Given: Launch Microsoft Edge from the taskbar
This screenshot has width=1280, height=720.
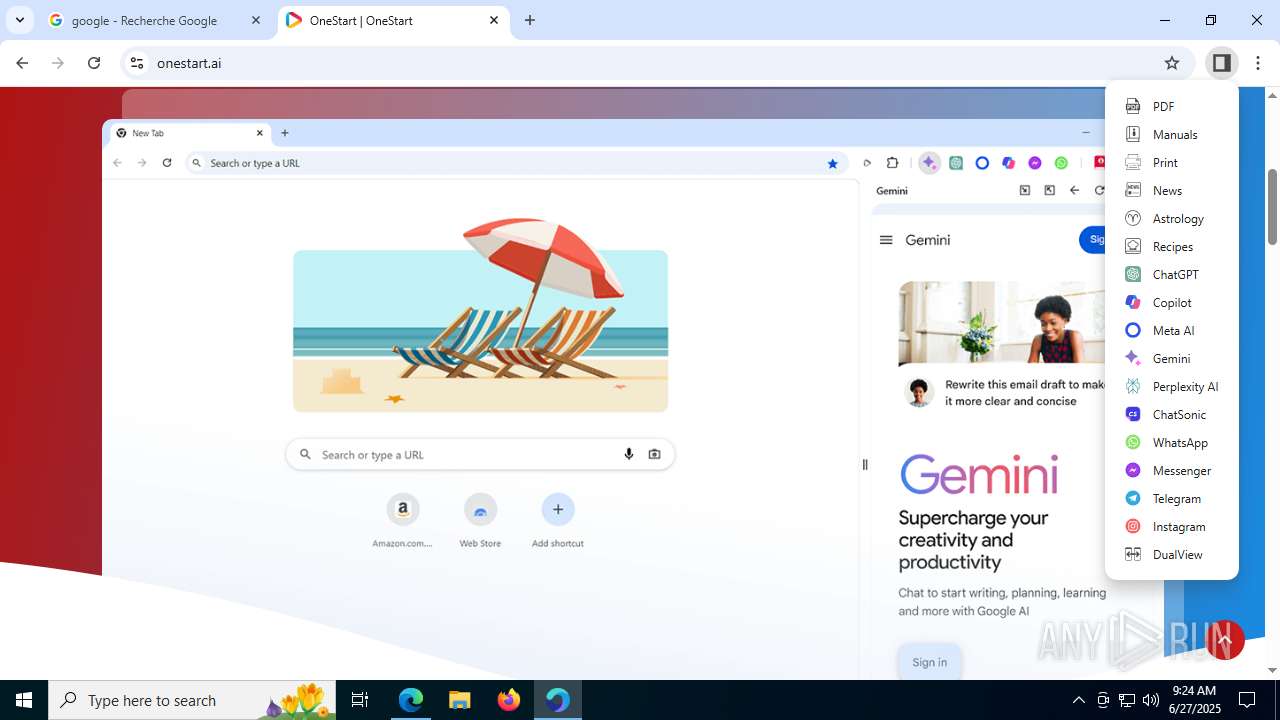Looking at the screenshot, I should [411, 700].
